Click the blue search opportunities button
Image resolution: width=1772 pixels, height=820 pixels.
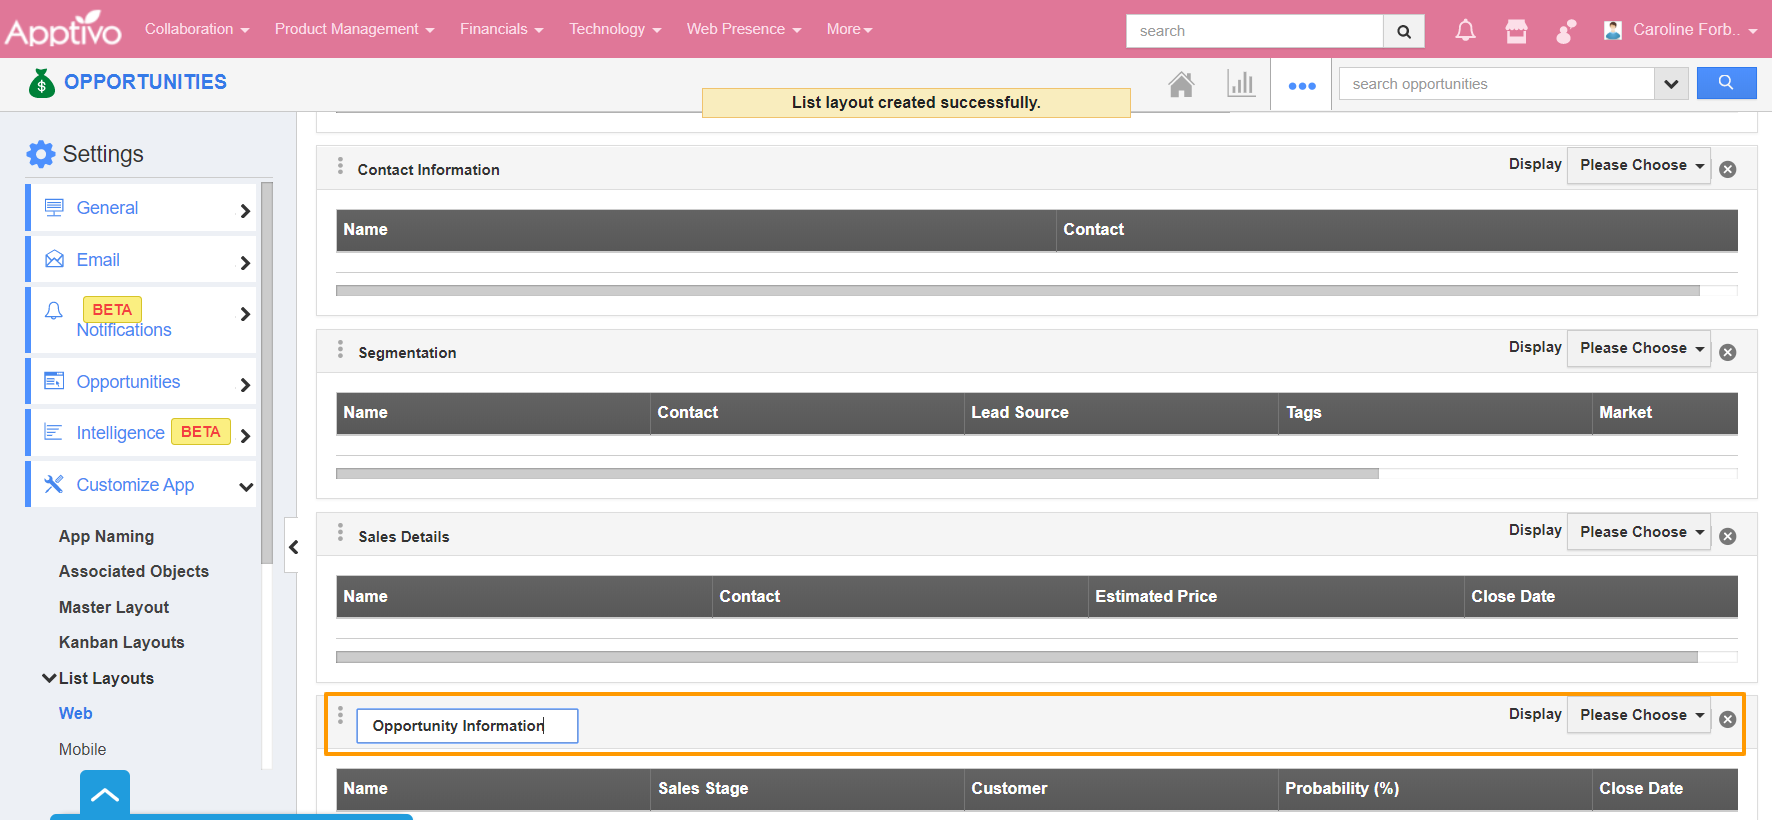(1726, 84)
